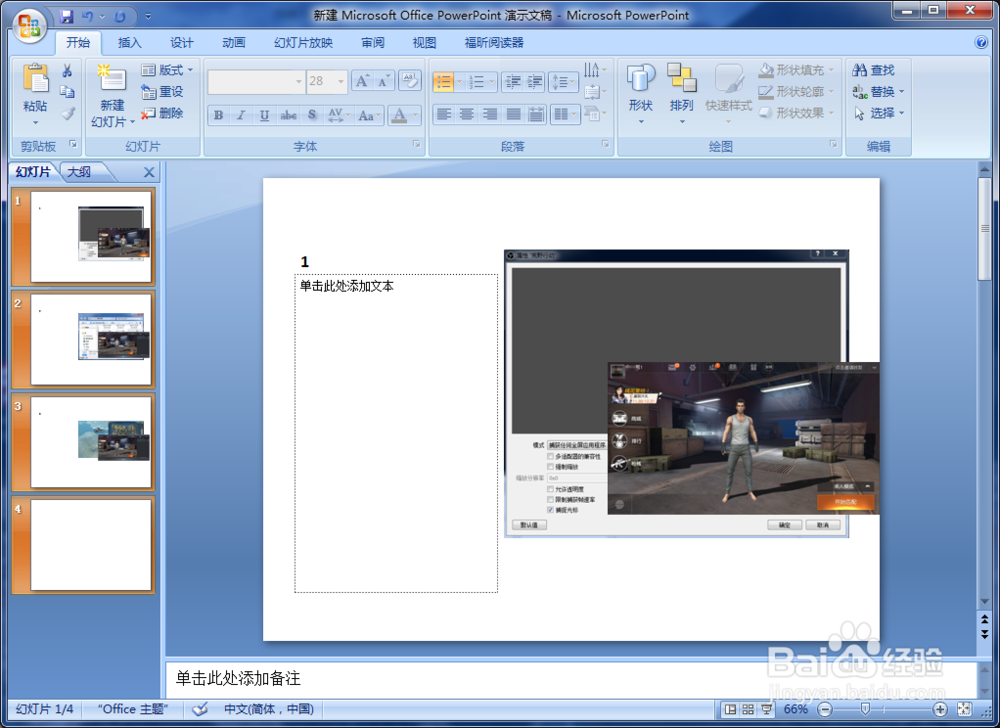Open the Shapes gallery

coord(641,94)
